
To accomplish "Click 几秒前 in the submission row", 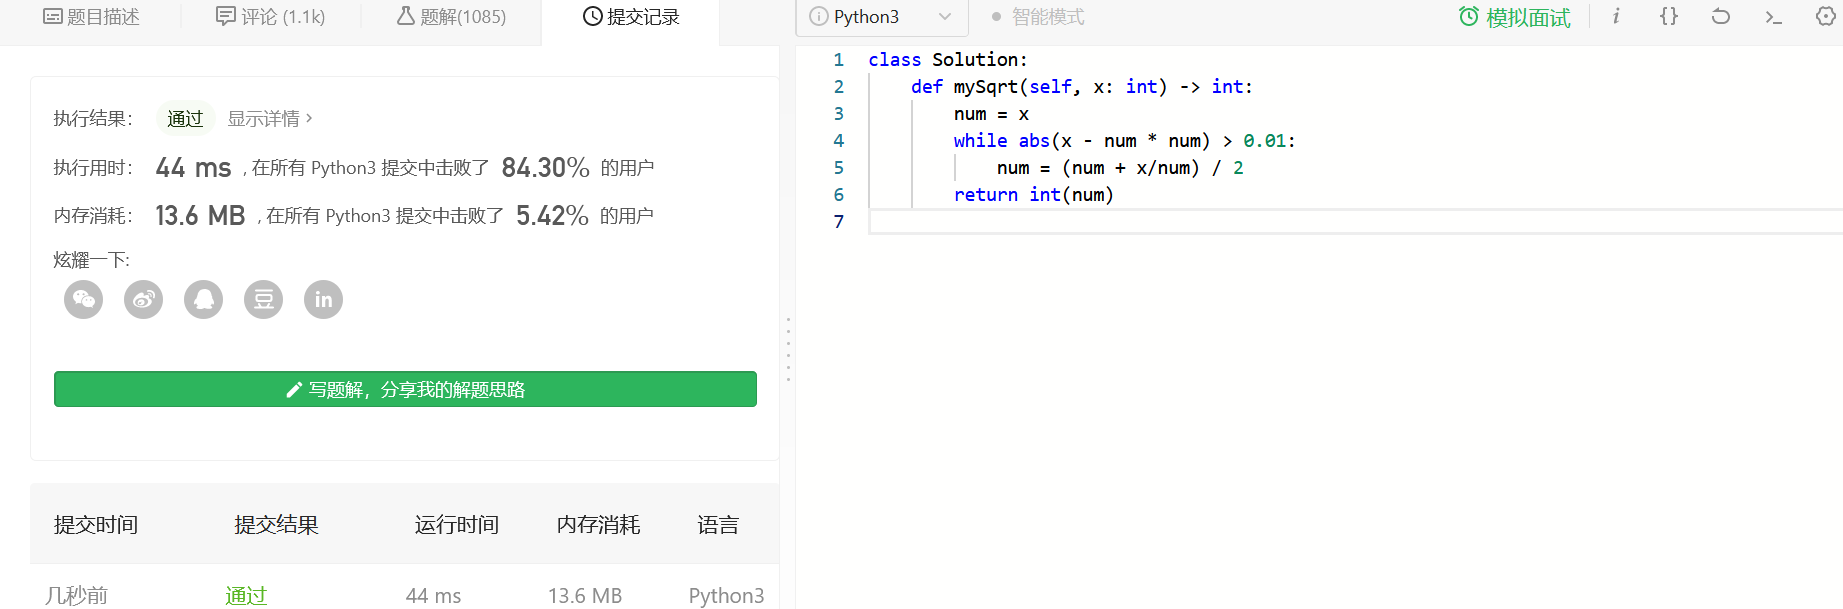I will click(77, 596).
